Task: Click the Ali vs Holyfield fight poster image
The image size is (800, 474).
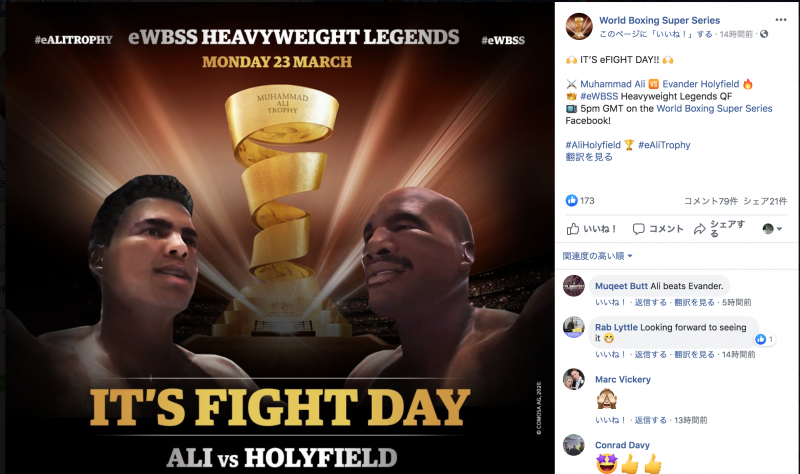Action: (280, 238)
